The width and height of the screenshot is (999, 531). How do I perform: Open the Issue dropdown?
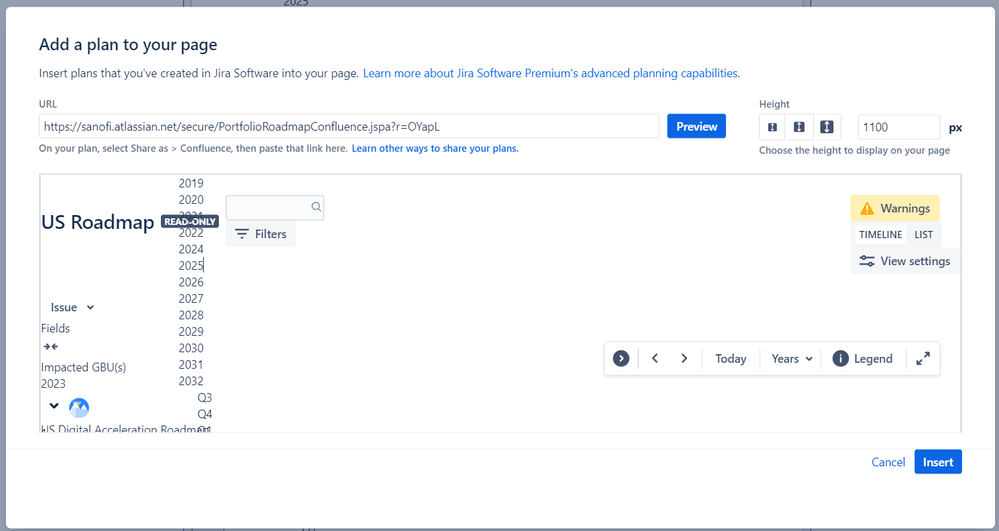point(72,307)
